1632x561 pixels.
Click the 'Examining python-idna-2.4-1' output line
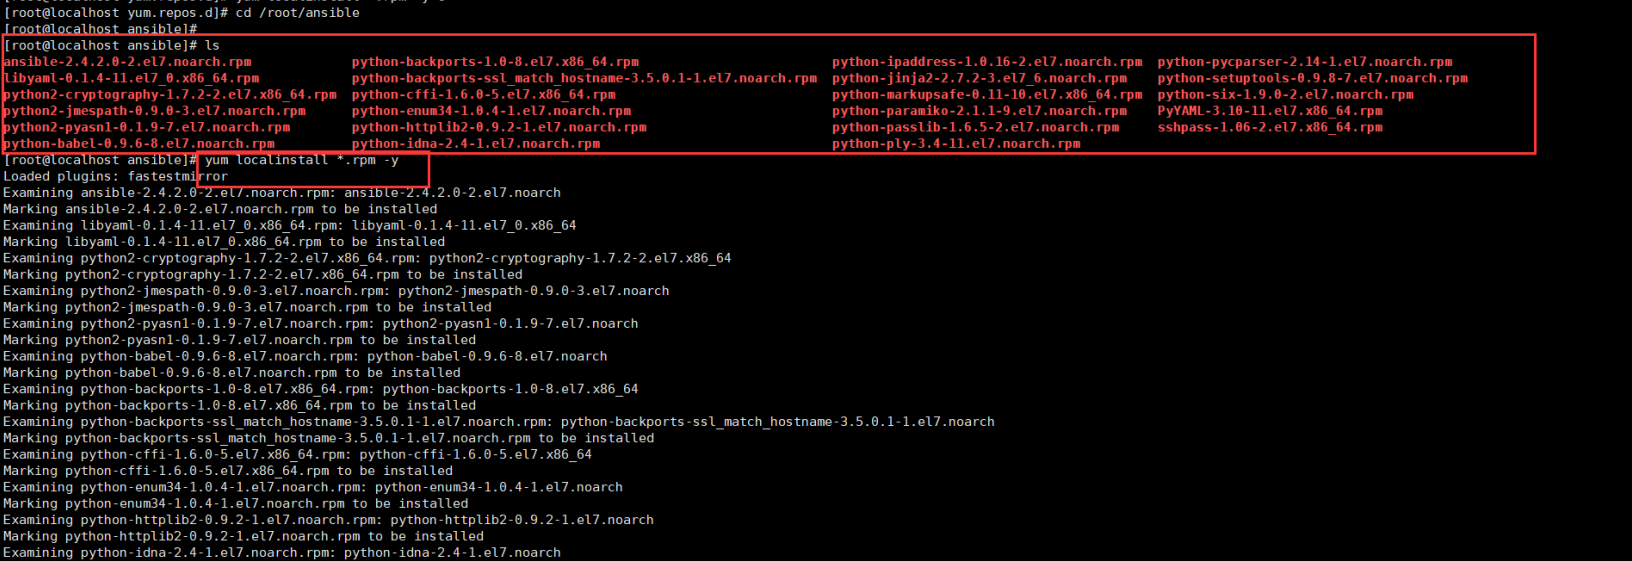(x=282, y=553)
